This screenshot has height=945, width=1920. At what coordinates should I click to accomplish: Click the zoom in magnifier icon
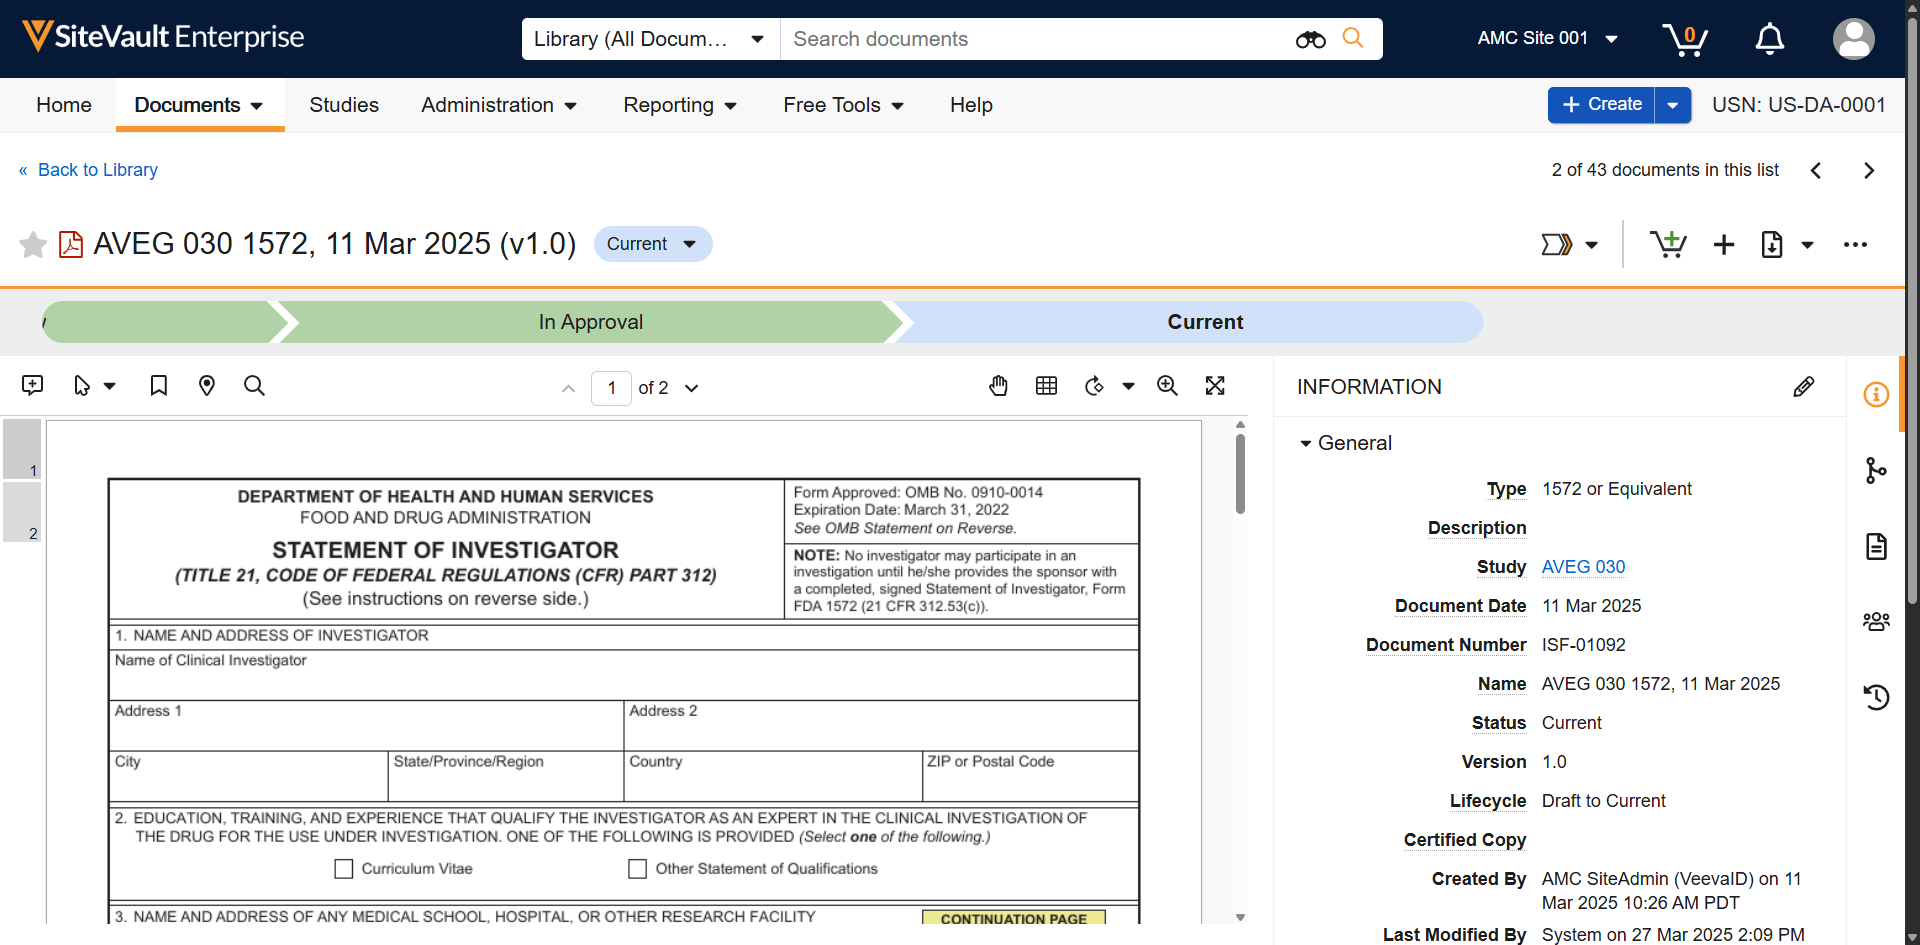1167,386
